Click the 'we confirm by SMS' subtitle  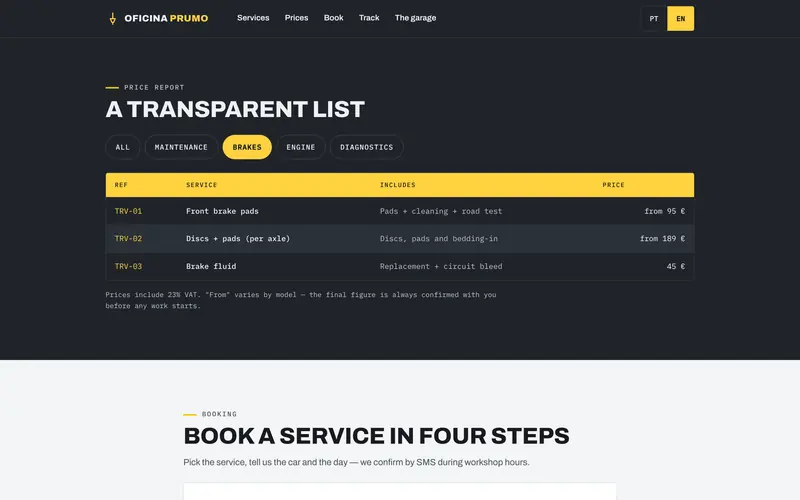[356, 462]
